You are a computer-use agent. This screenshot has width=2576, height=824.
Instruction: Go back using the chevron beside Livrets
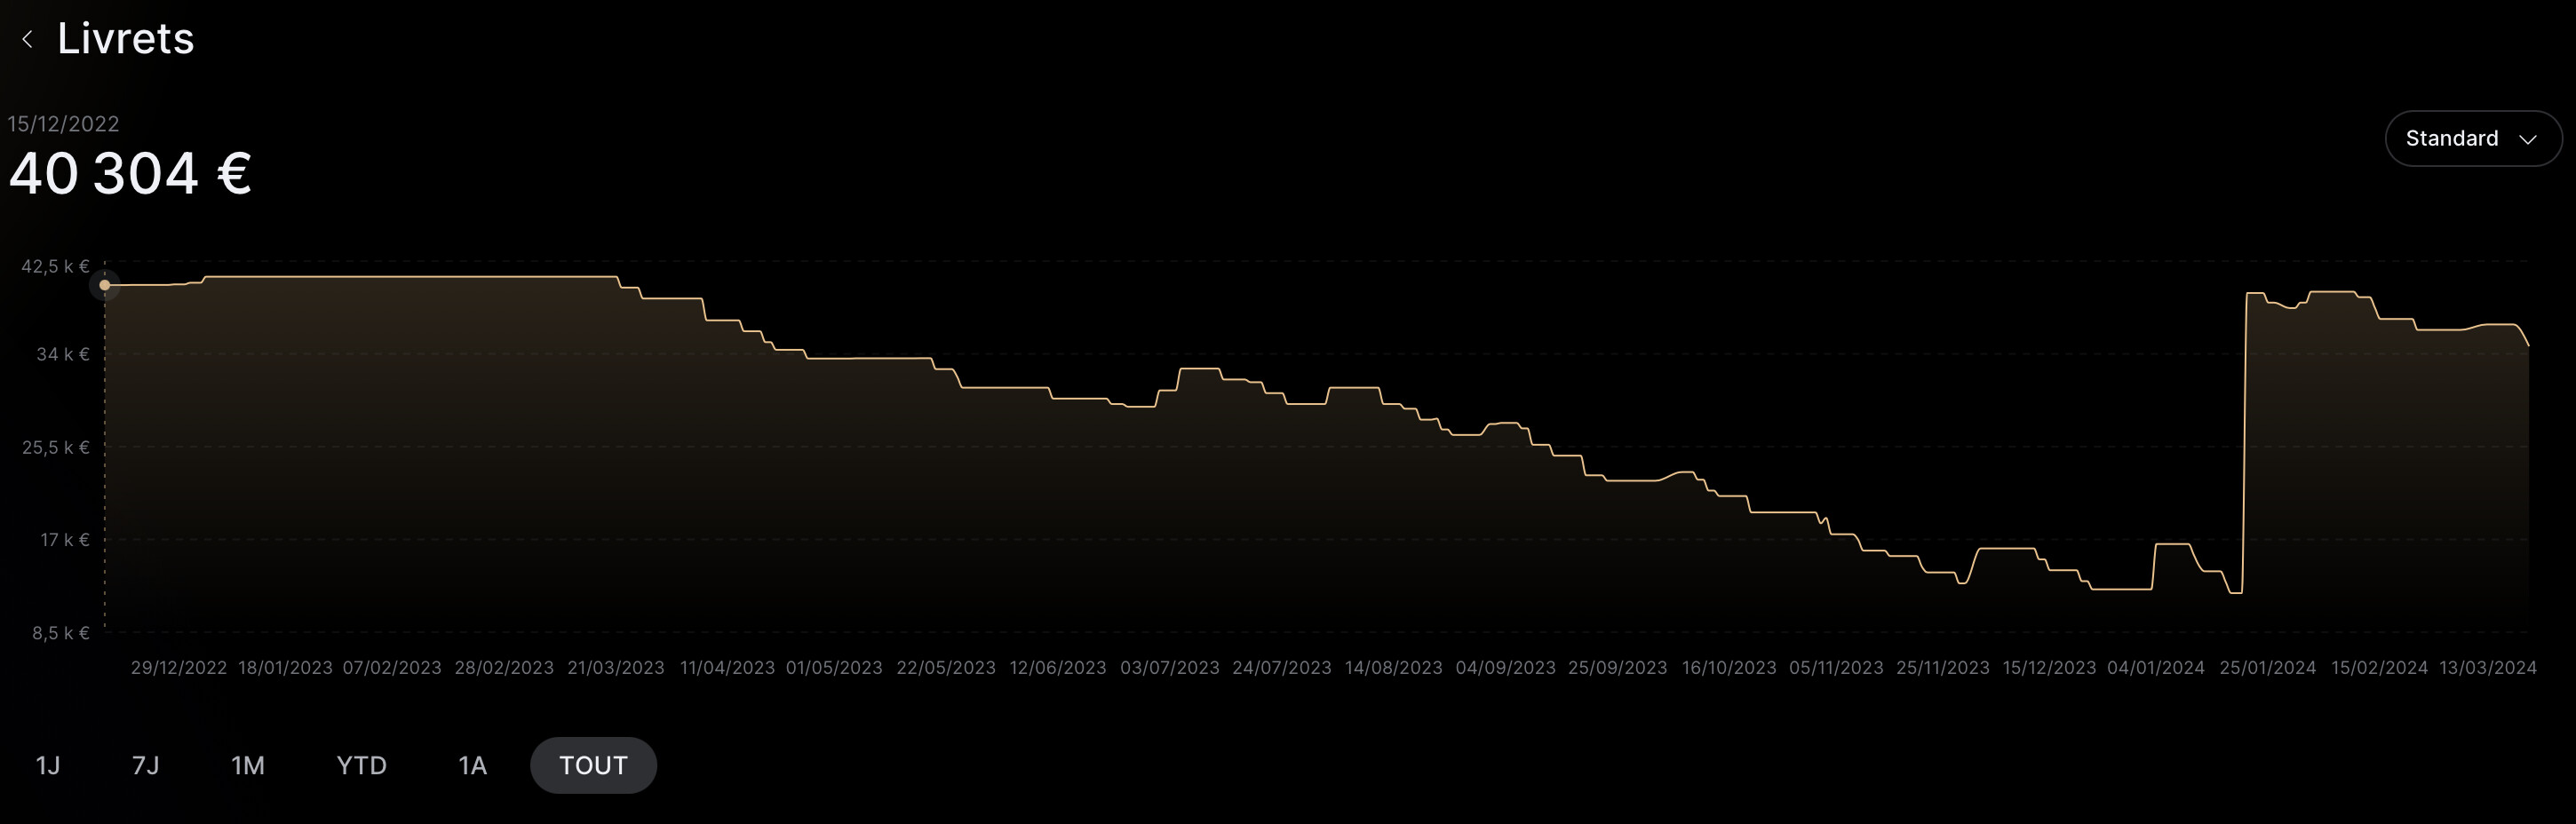tap(27, 39)
